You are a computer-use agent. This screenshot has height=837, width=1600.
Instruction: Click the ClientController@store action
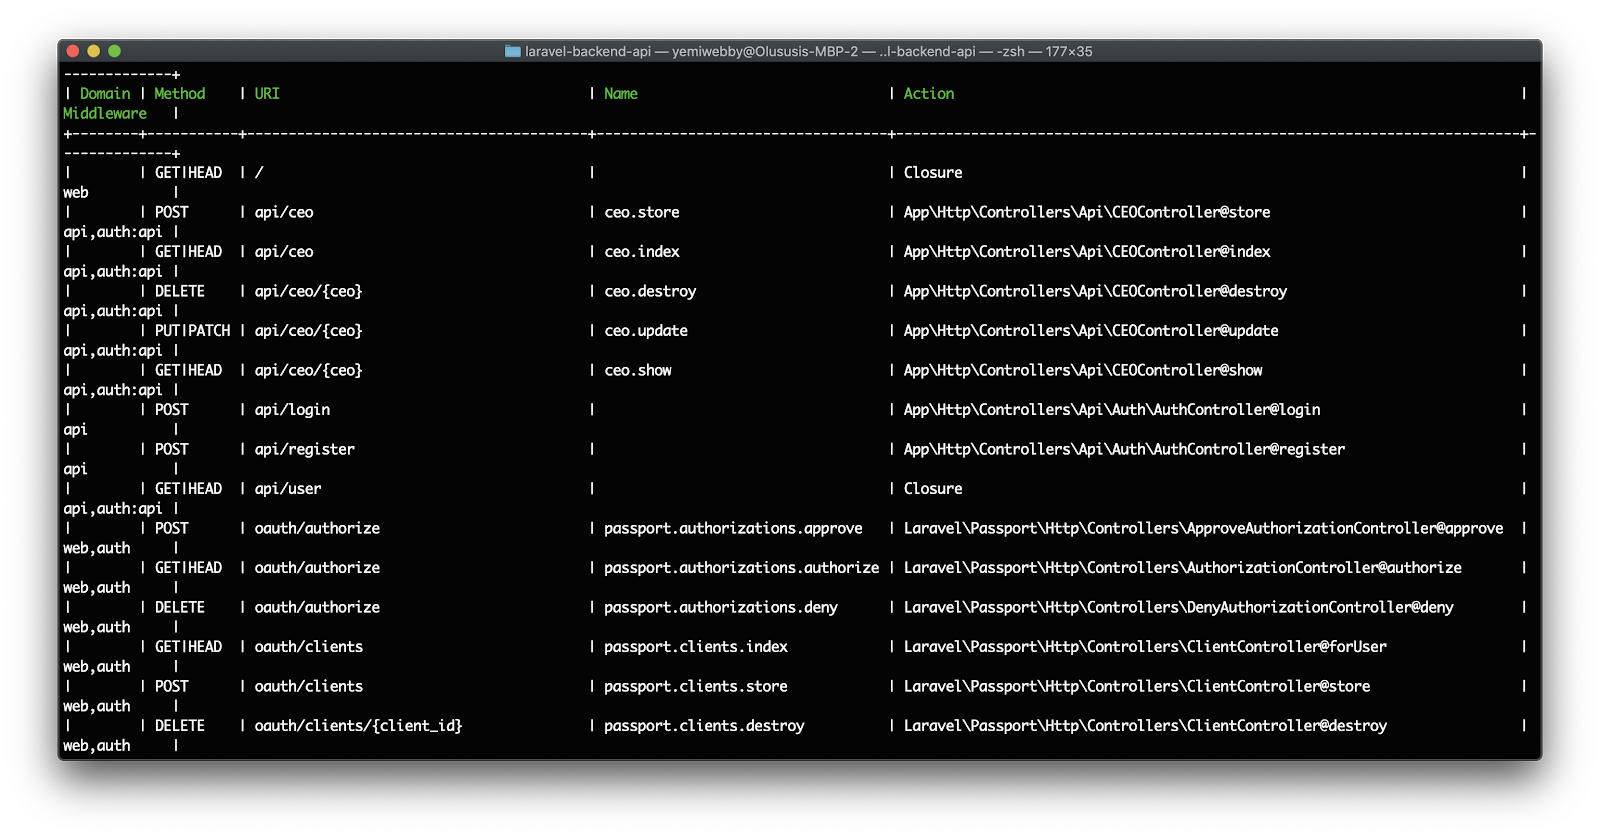tap(1137, 686)
